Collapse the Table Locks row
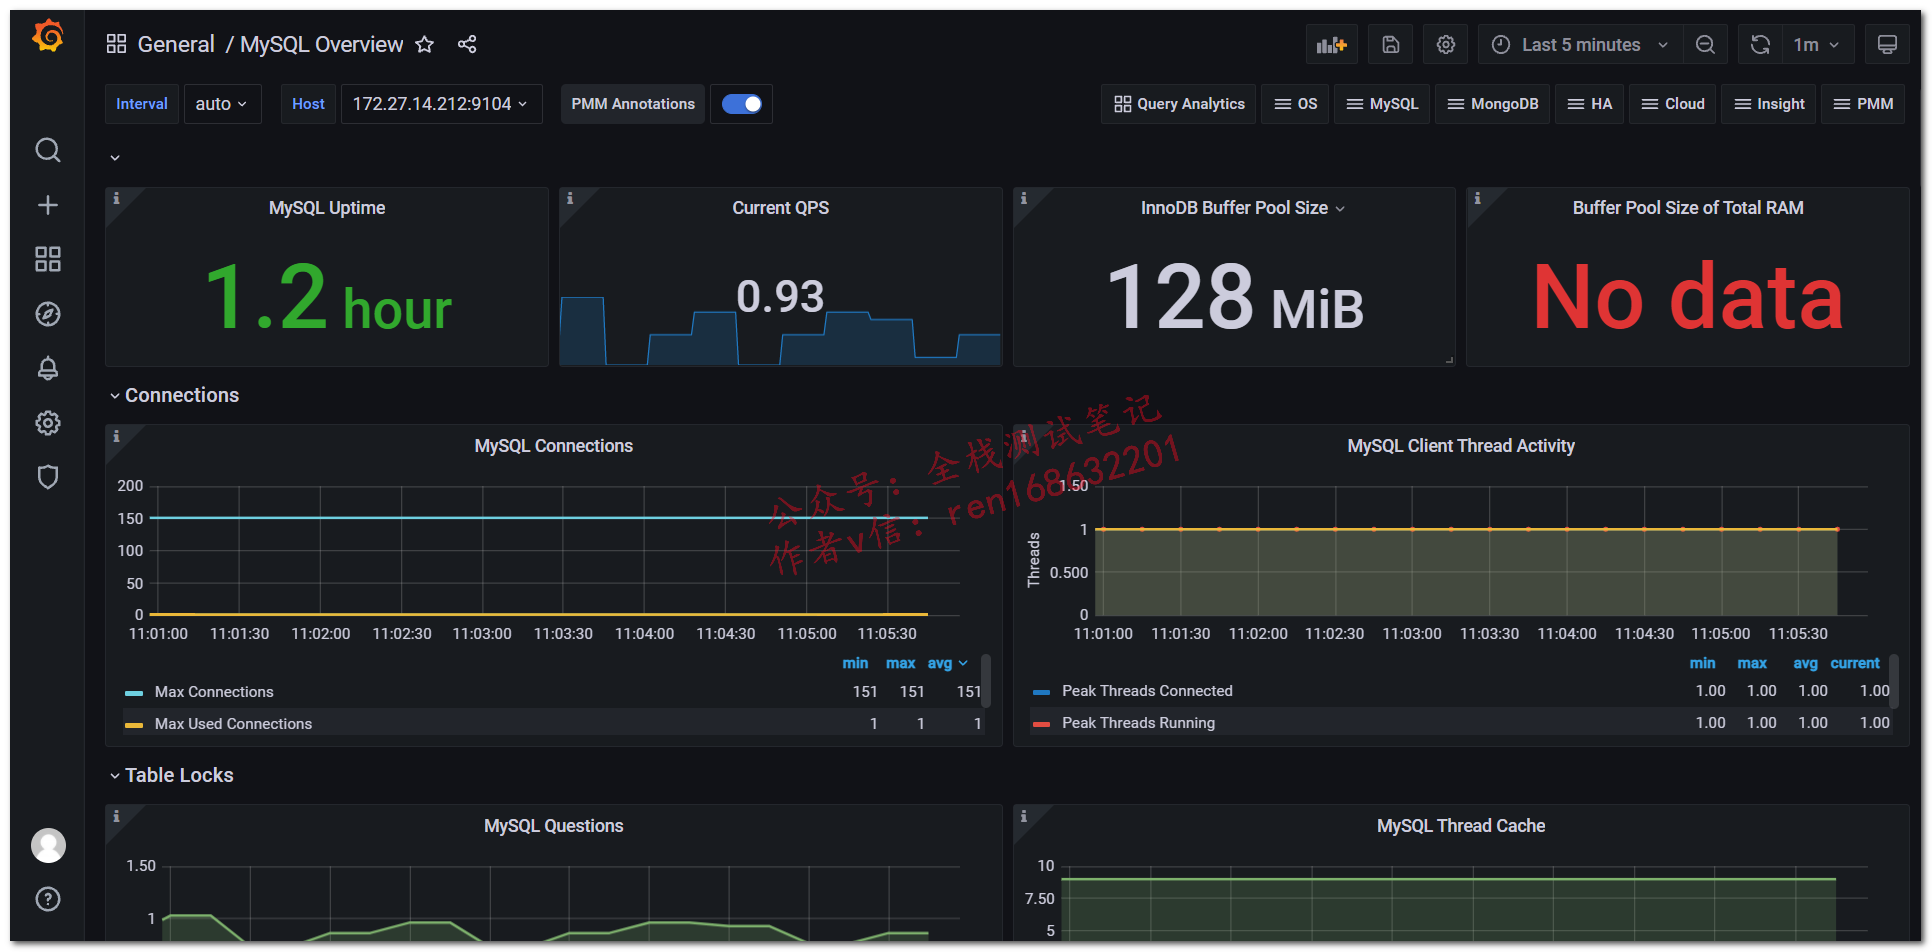Viewport: 1932px width, 952px height. (x=171, y=775)
